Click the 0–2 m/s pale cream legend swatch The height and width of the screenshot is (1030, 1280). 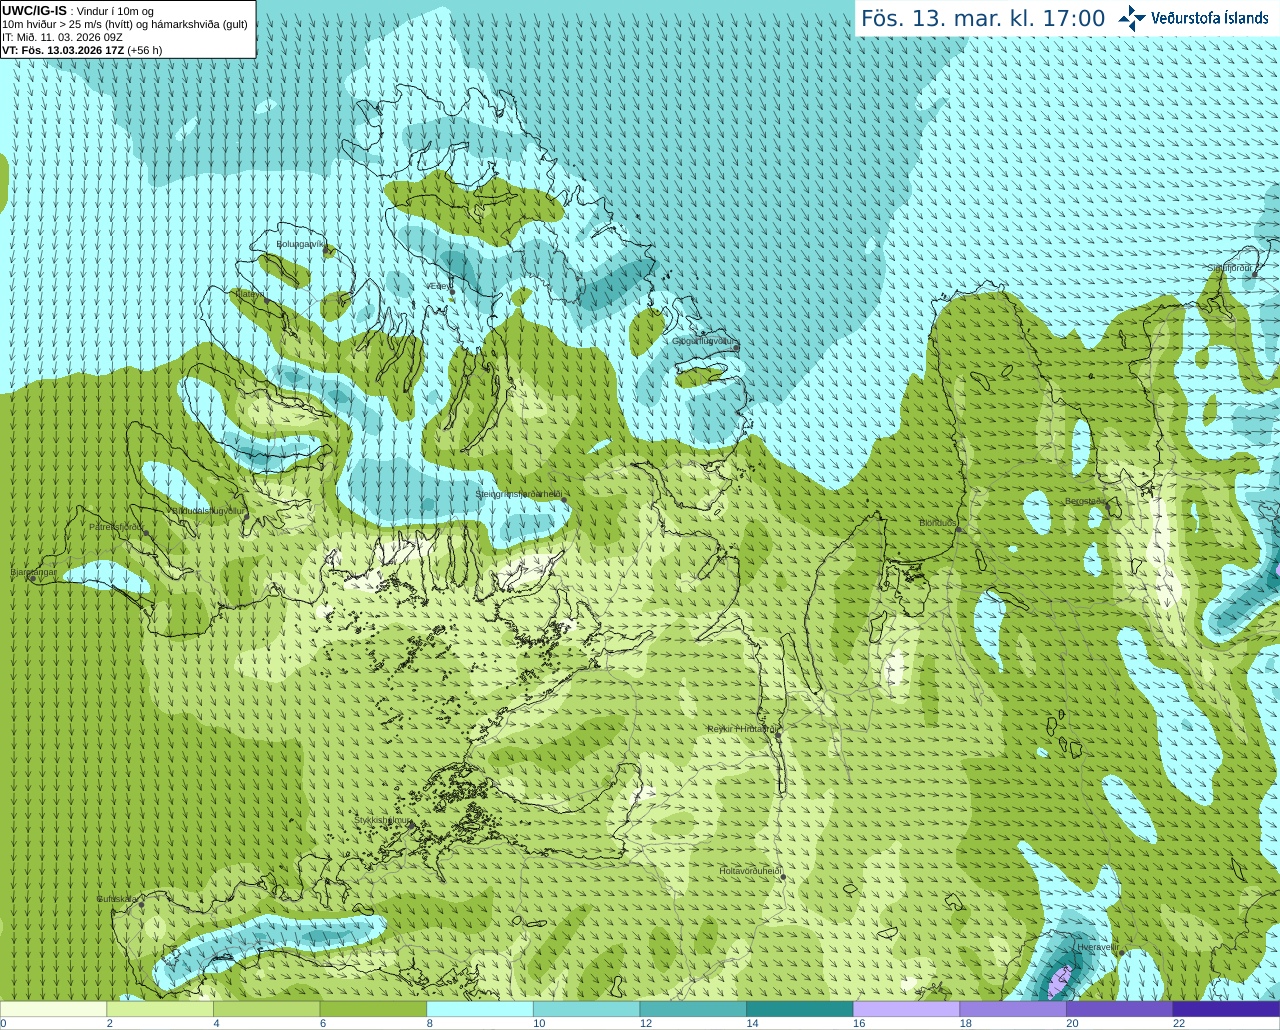tap(53, 1009)
